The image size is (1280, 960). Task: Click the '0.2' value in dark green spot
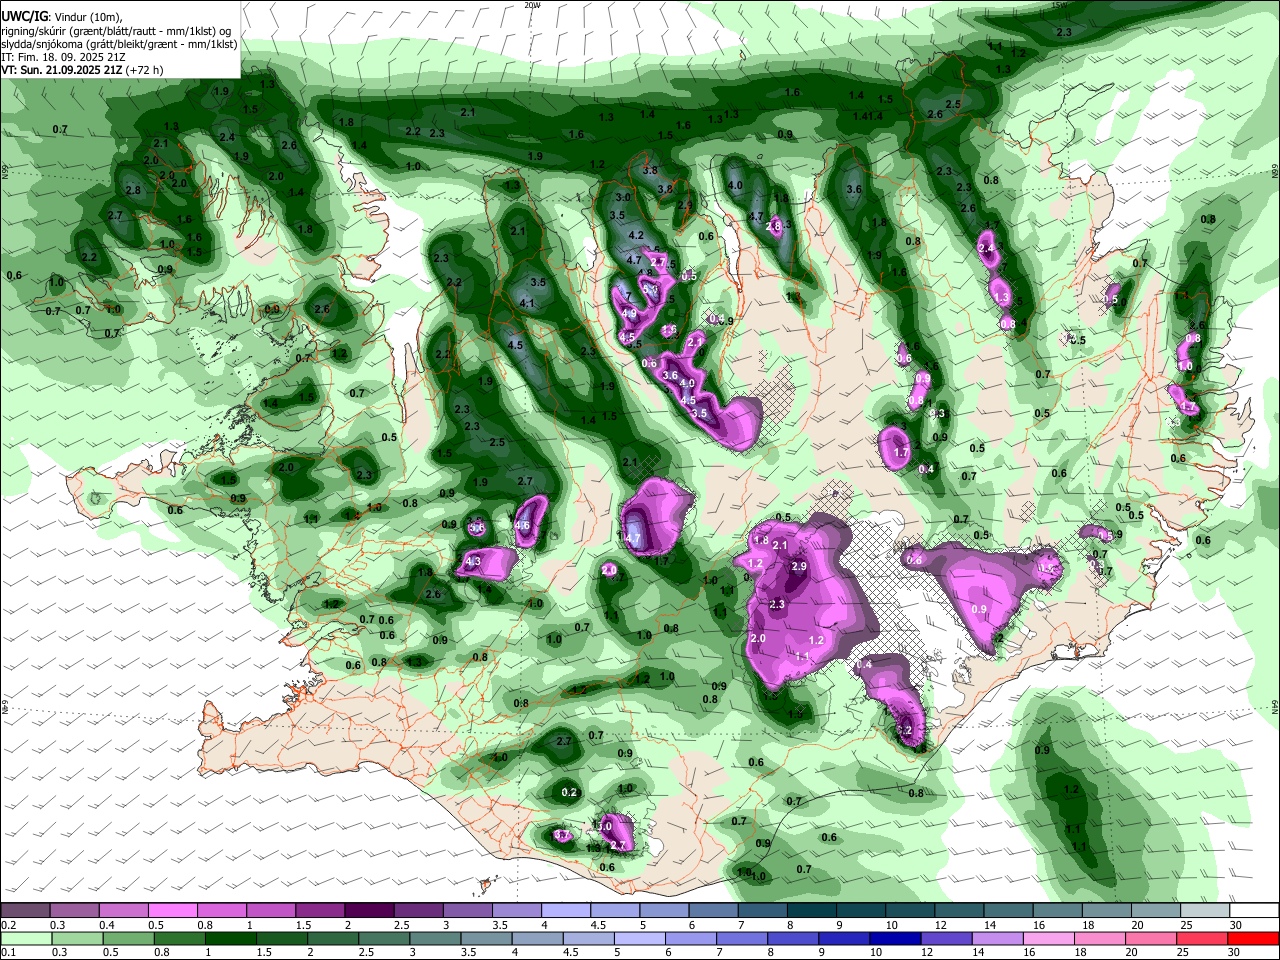point(569,793)
